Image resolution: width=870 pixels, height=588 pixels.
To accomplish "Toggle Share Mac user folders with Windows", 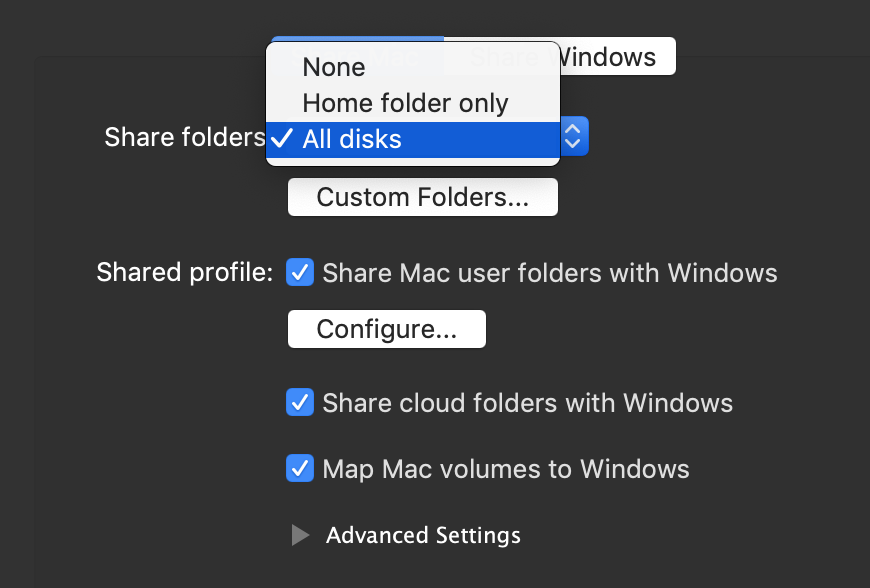I will 300,272.
